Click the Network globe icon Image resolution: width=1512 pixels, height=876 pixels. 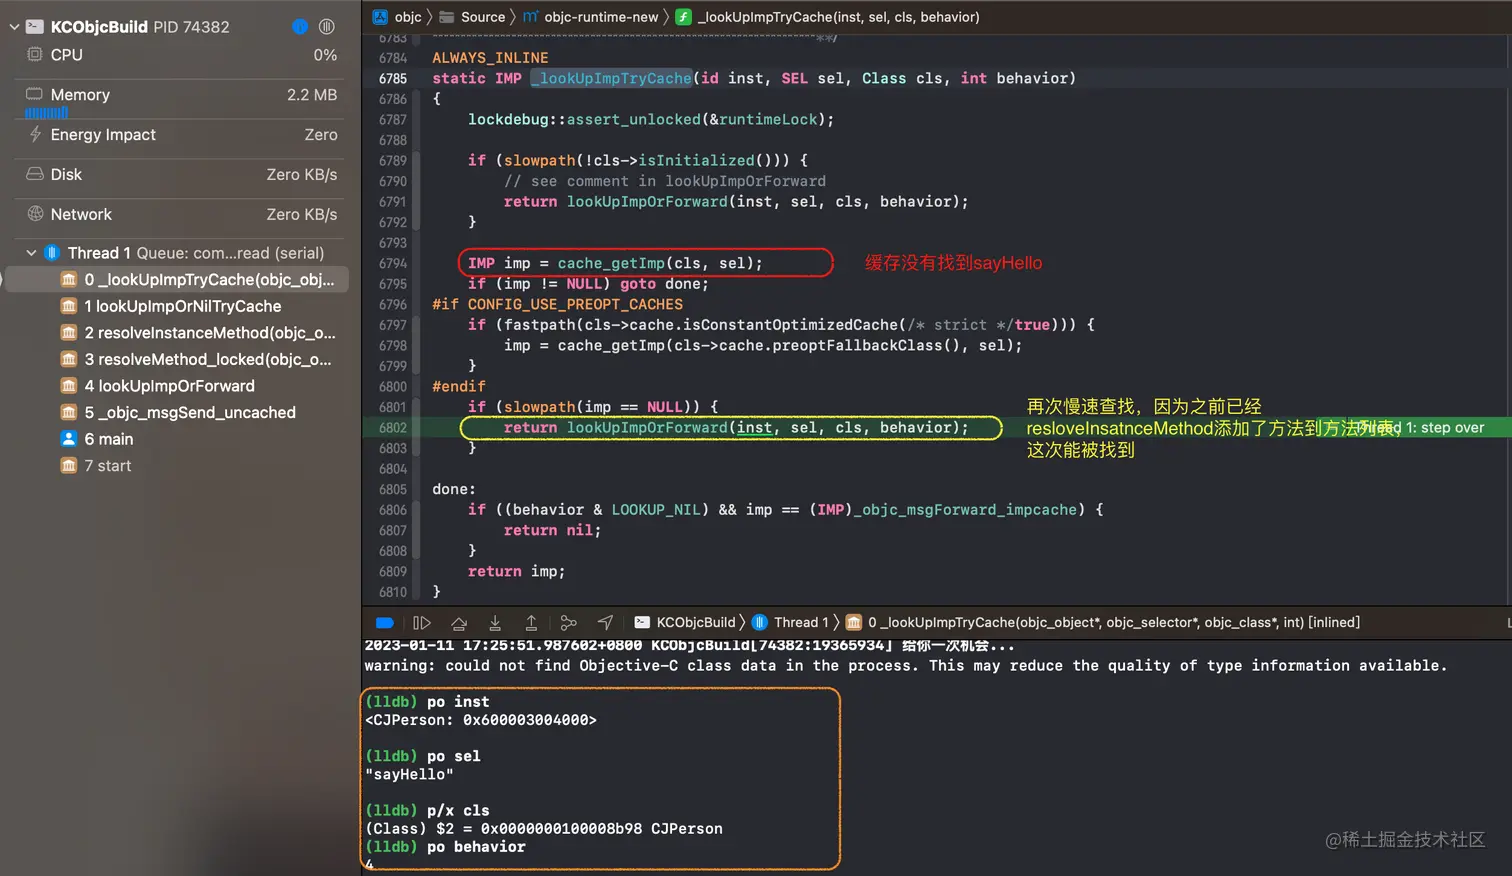[x=35, y=213]
